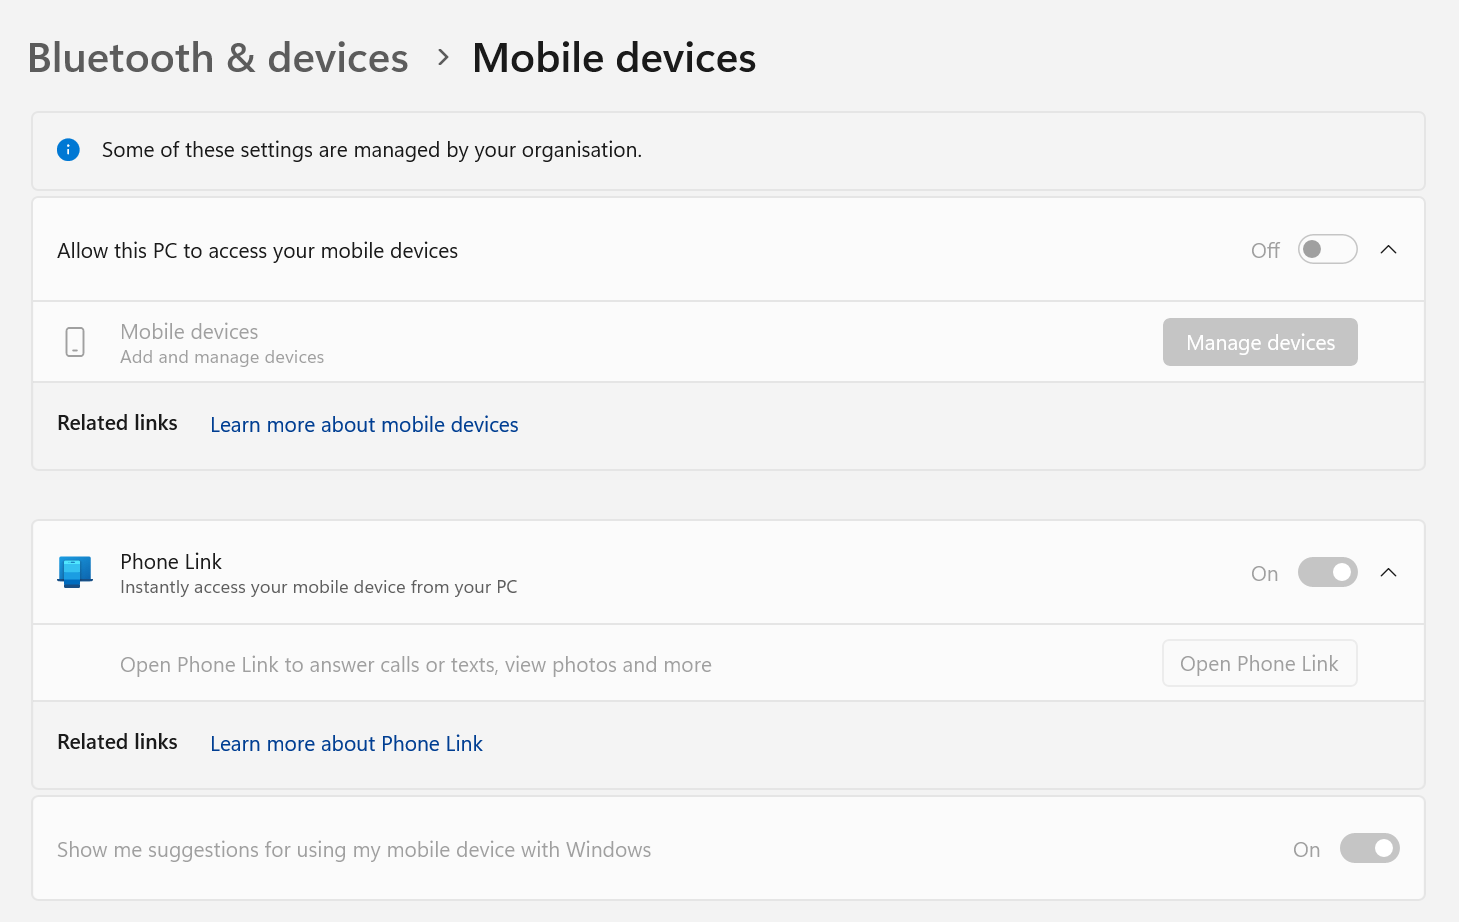Viewport: 1459px width, 922px height.
Task: Navigate back to Bluetooth & devices
Action: pos(217,58)
